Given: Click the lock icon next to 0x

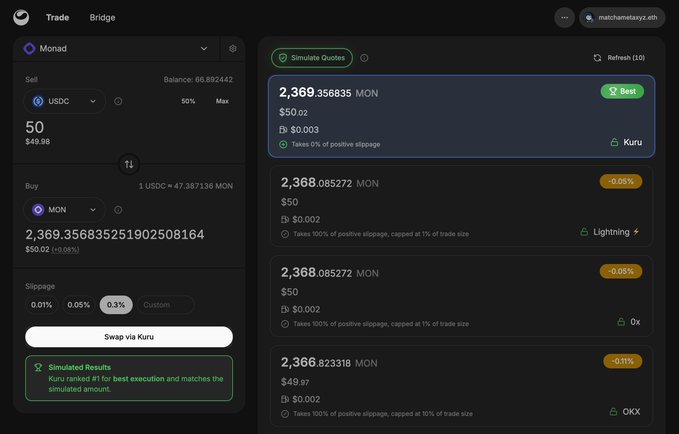Looking at the screenshot, I should [621, 322].
